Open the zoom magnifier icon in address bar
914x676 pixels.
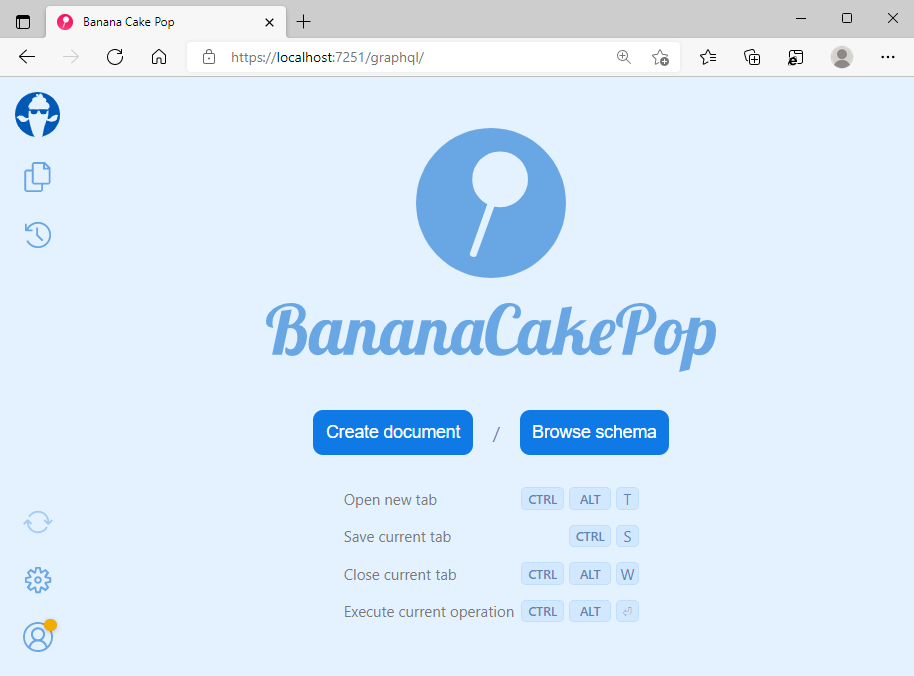[624, 57]
